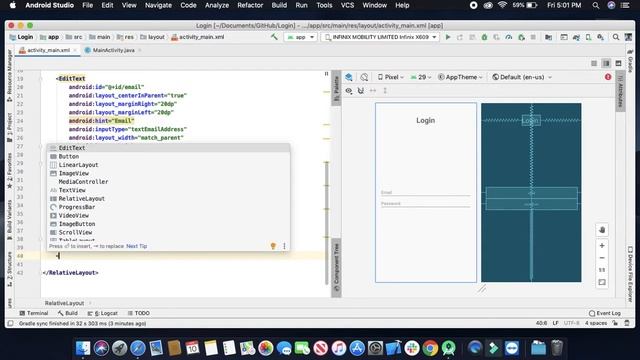The image size is (640, 360).
Task: Toggle orientation icon in design toolbar
Action: click(x=364, y=77)
